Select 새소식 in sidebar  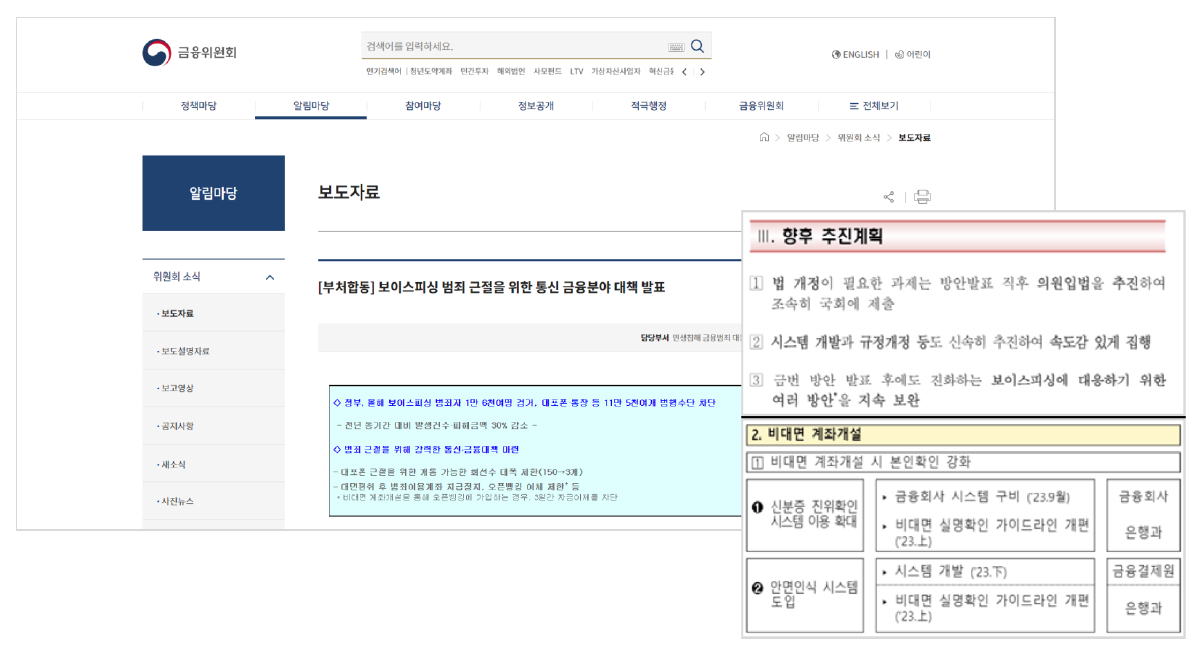[213, 464]
